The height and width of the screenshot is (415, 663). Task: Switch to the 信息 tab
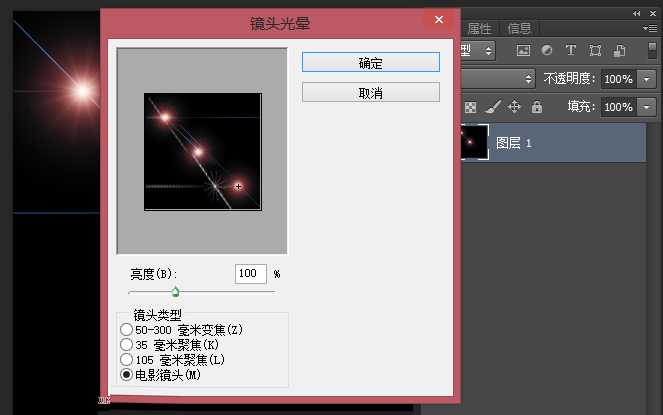(x=519, y=28)
